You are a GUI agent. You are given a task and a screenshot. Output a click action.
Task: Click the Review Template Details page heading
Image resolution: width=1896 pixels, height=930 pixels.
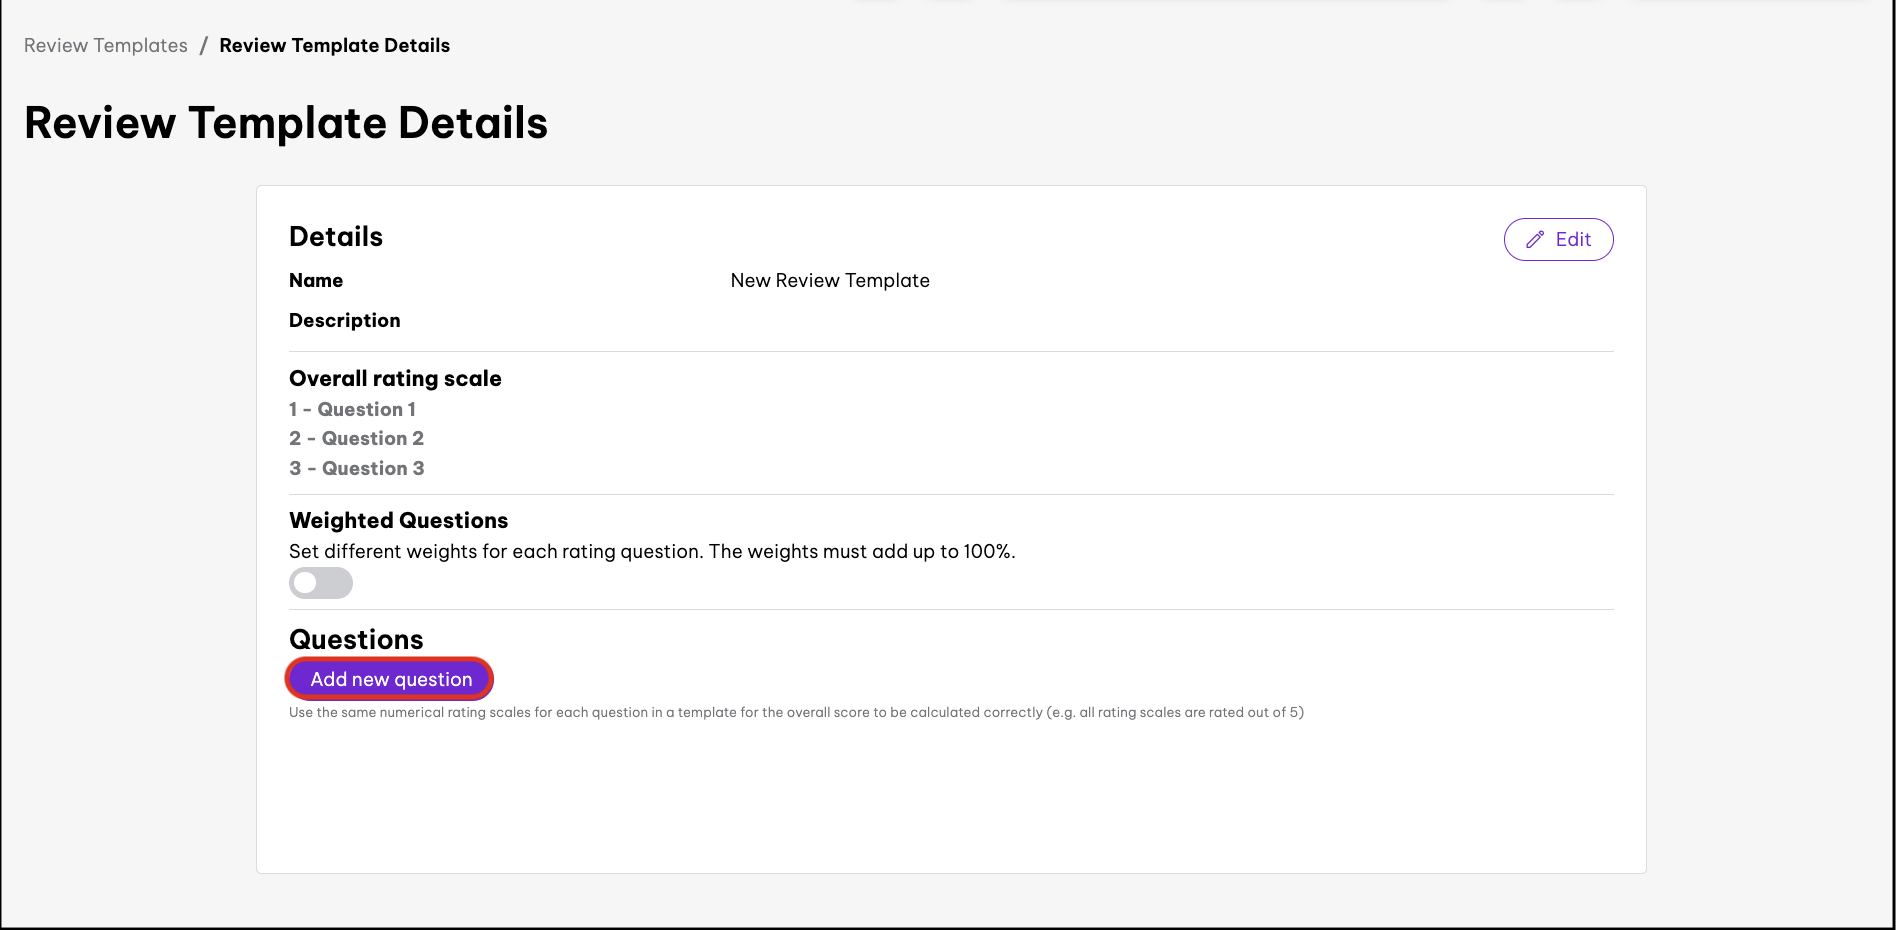(286, 123)
